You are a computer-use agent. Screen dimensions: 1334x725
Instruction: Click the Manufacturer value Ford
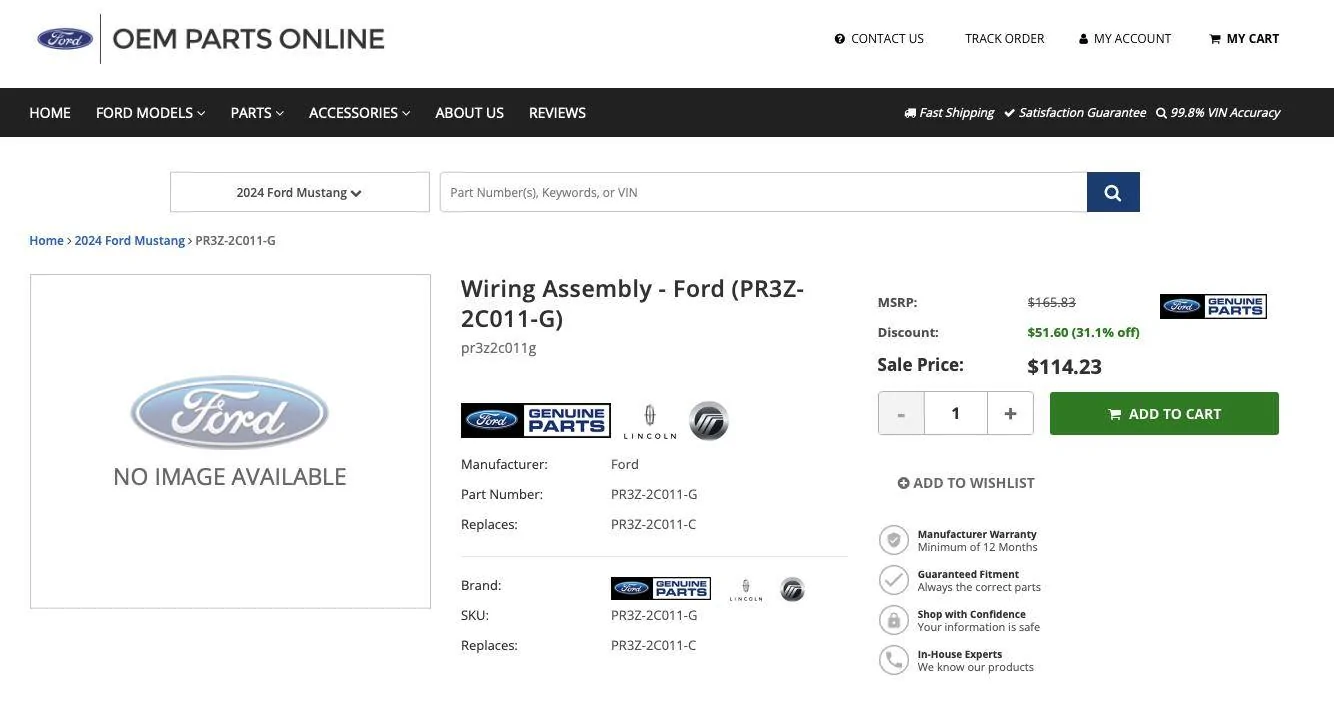tap(625, 464)
